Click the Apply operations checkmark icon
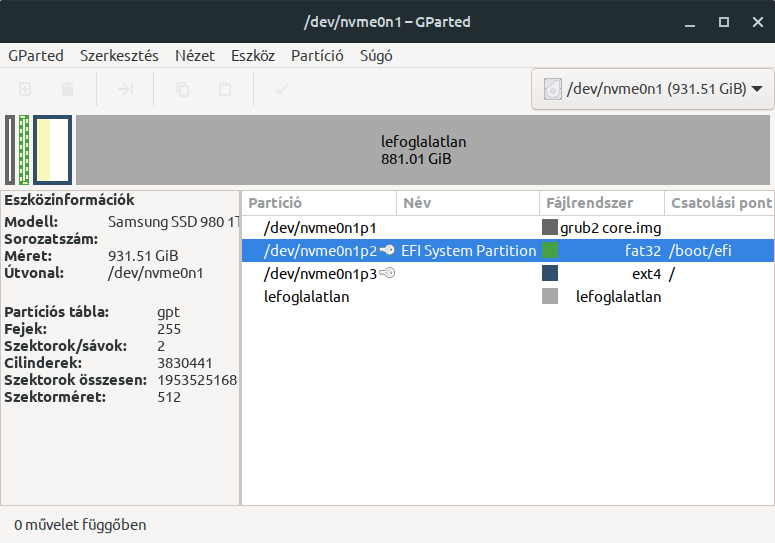Image resolution: width=775 pixels, height=543 pixels. [x=282, y=89]
